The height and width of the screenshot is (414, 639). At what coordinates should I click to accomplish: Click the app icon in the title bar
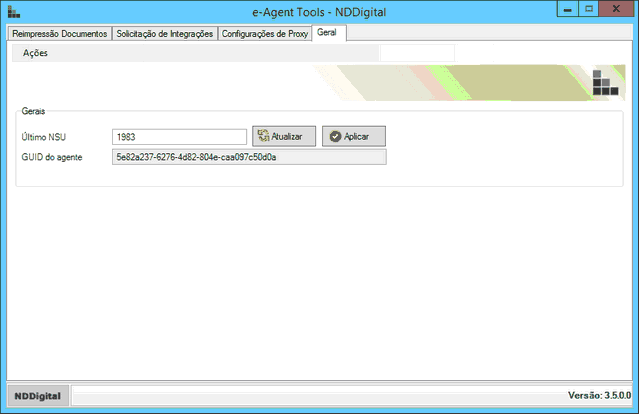13,12
